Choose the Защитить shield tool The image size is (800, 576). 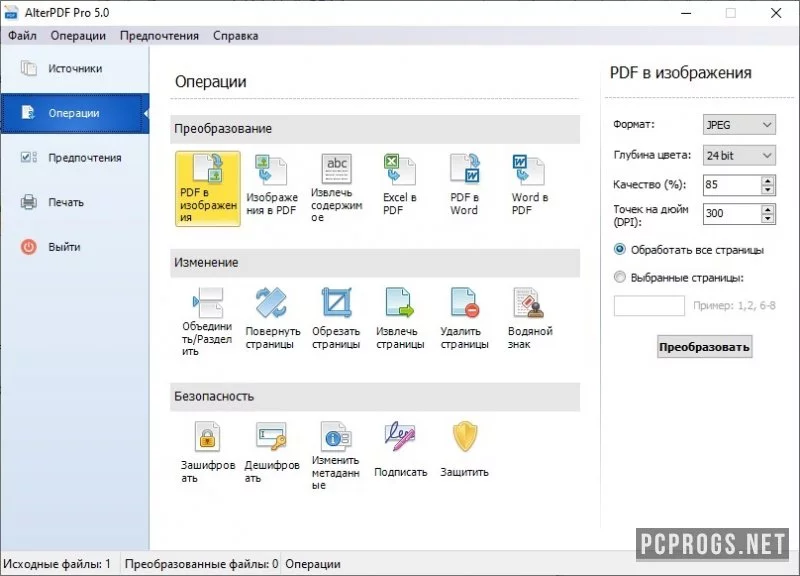(464, 449)
